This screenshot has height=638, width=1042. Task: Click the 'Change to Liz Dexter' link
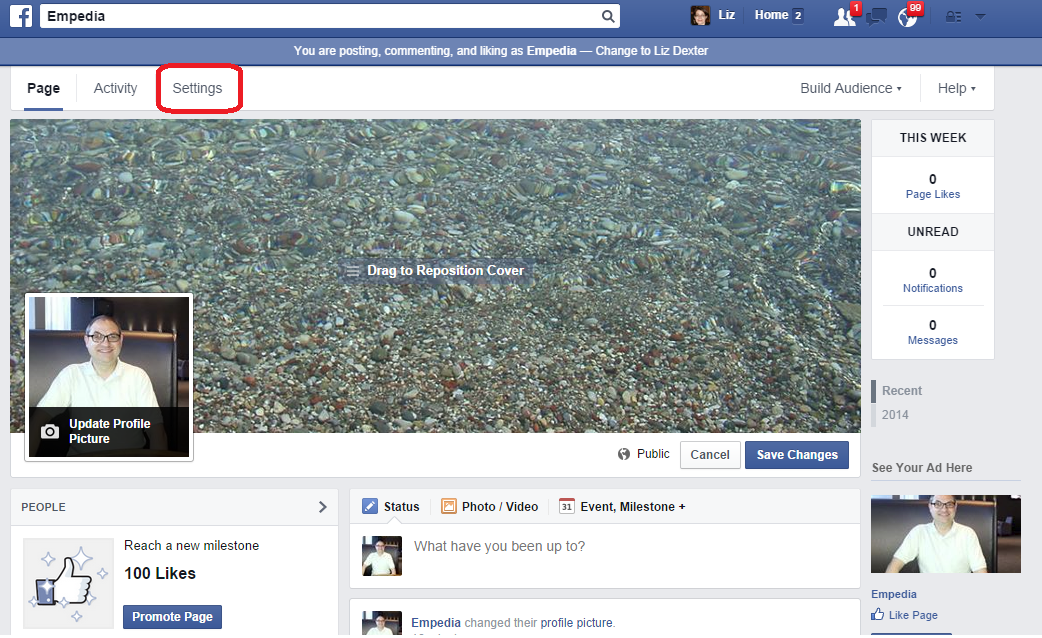coord(652,50)
